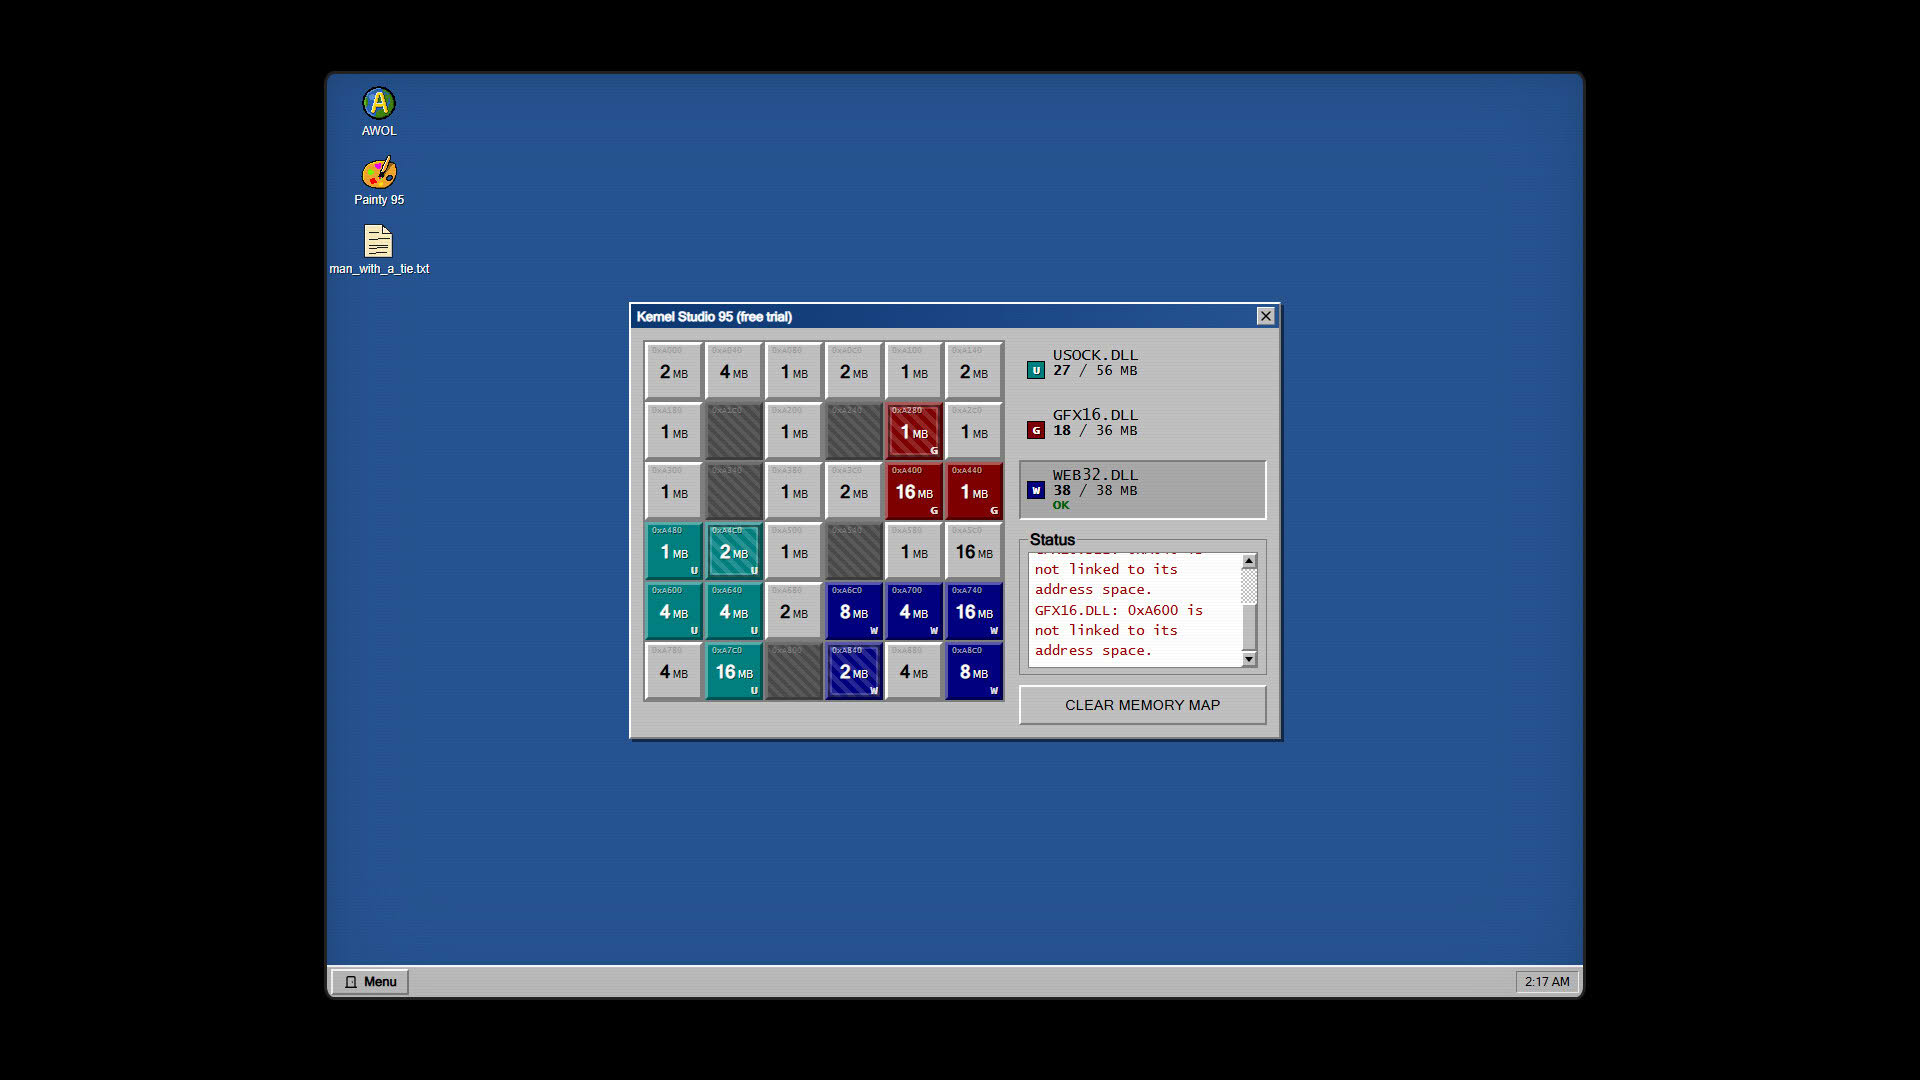The width and height of the screenshot is (1920, 1080).
Task: Toggle memory block 0xA000 (2 MB)
Action: pyautogui.click(x=674, y=371)
